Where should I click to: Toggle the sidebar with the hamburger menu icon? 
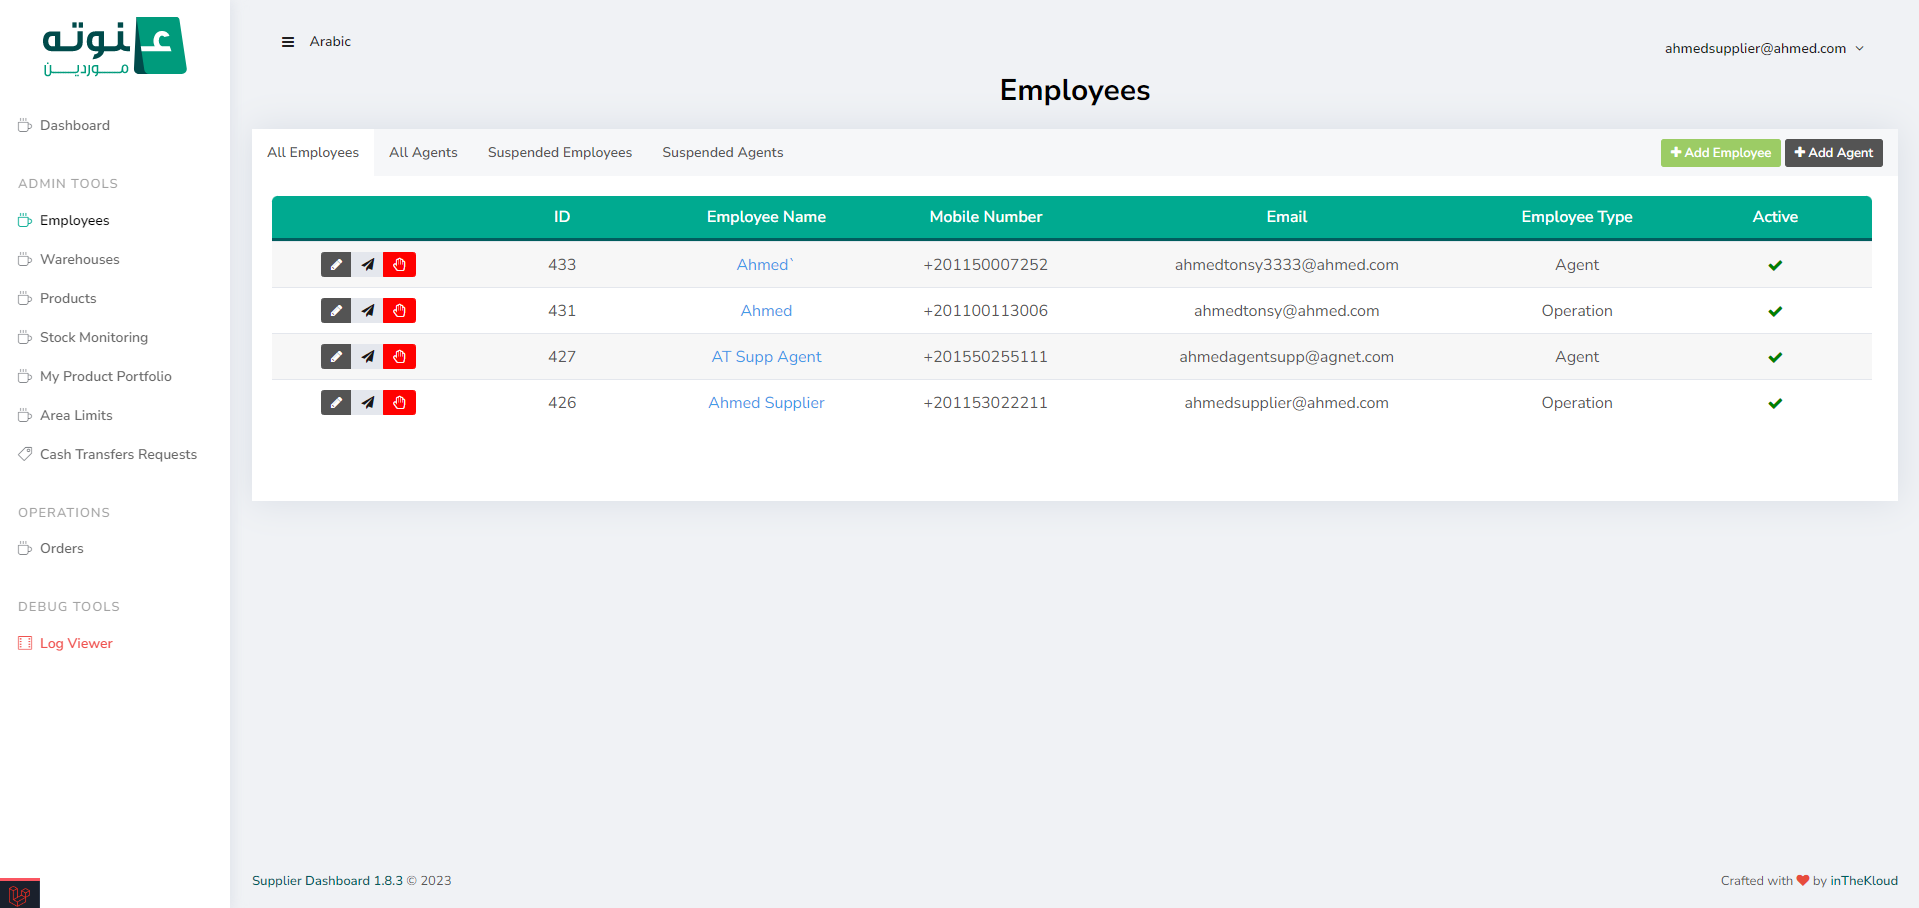point(288,42)
